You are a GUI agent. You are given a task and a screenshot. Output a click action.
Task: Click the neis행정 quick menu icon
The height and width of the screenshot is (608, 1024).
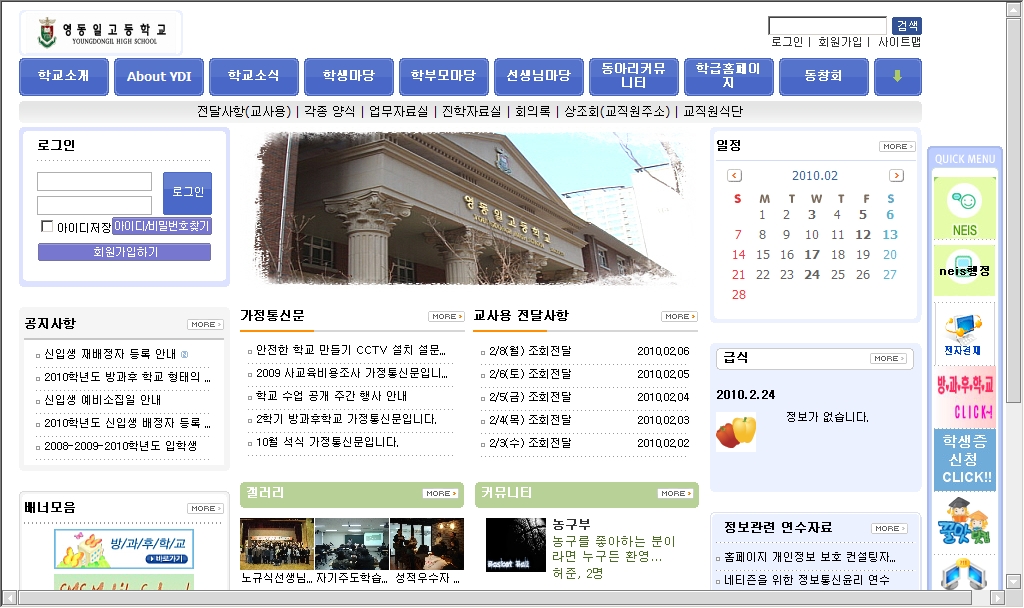click(x=964, y=271)
